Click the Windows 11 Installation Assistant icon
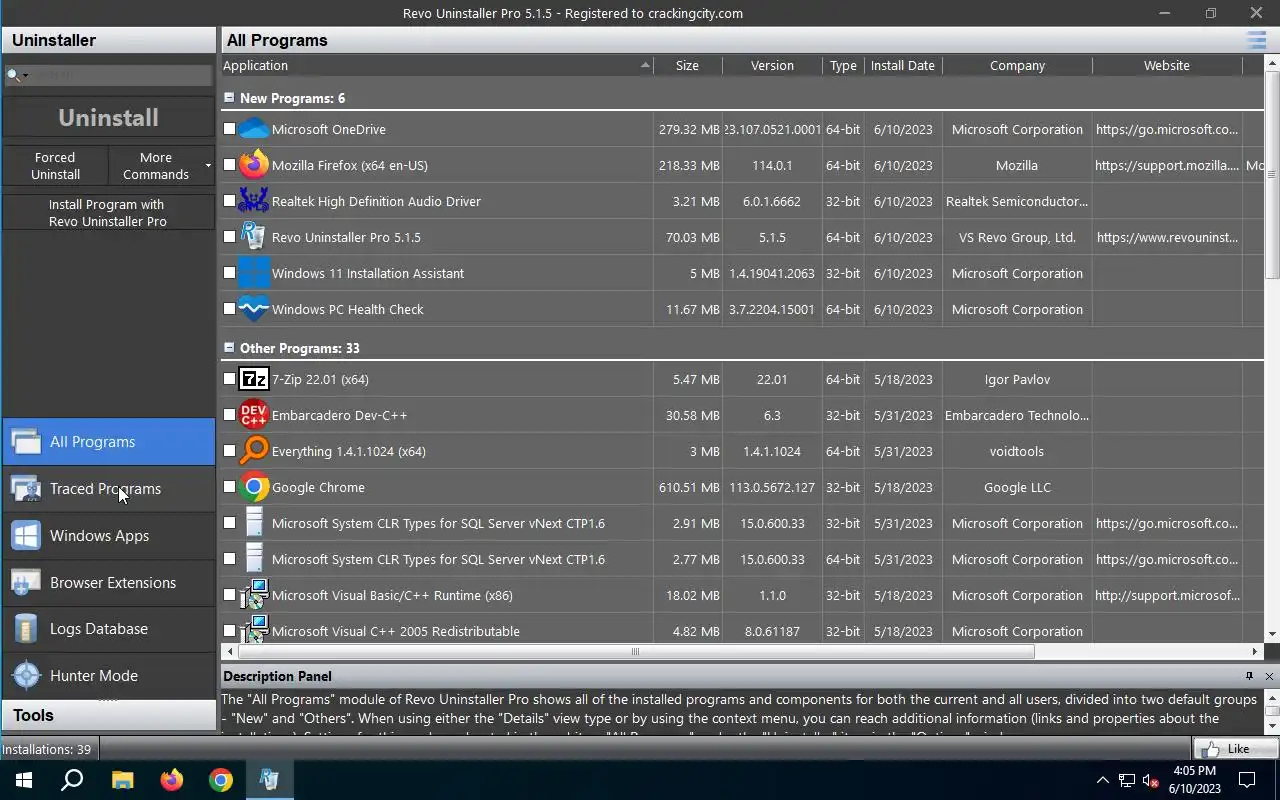Screen dimensions: 1280x800 (x=254, y=273)
